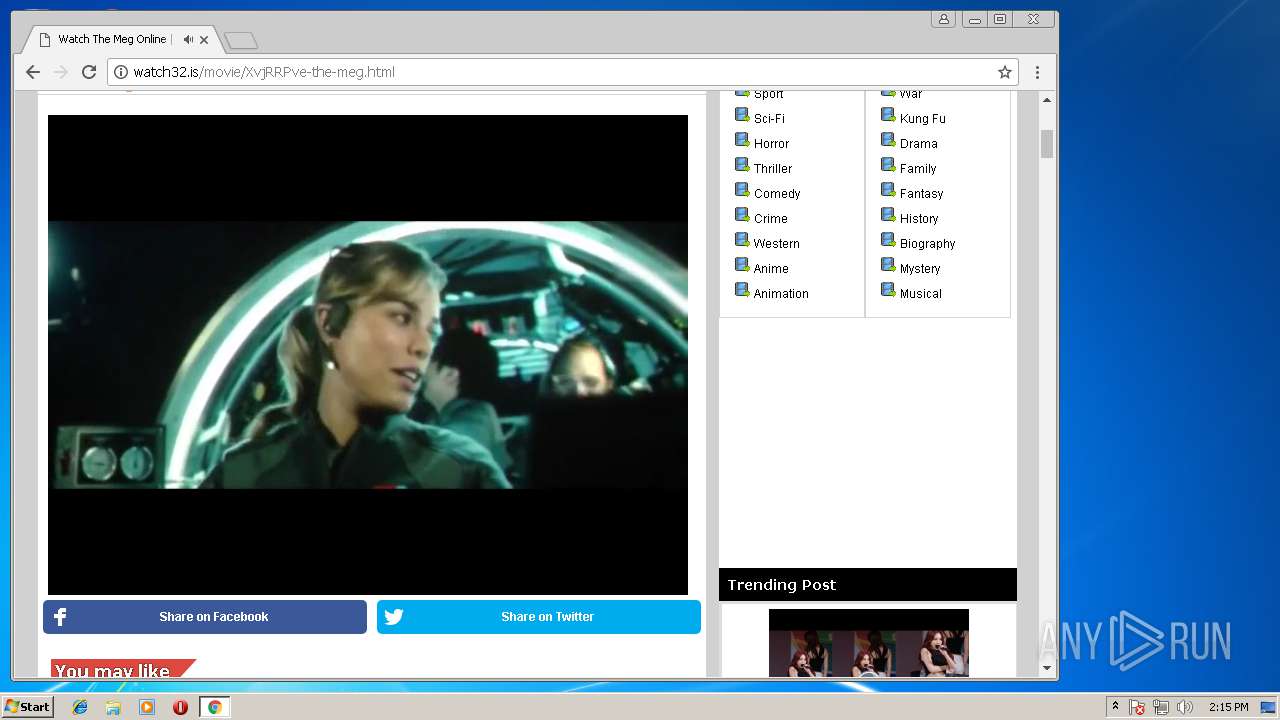The height and width of the screenshot is (720, 1280).
Task: Open Opera browser taskbar icon
Action: click(x=180, y=707)
